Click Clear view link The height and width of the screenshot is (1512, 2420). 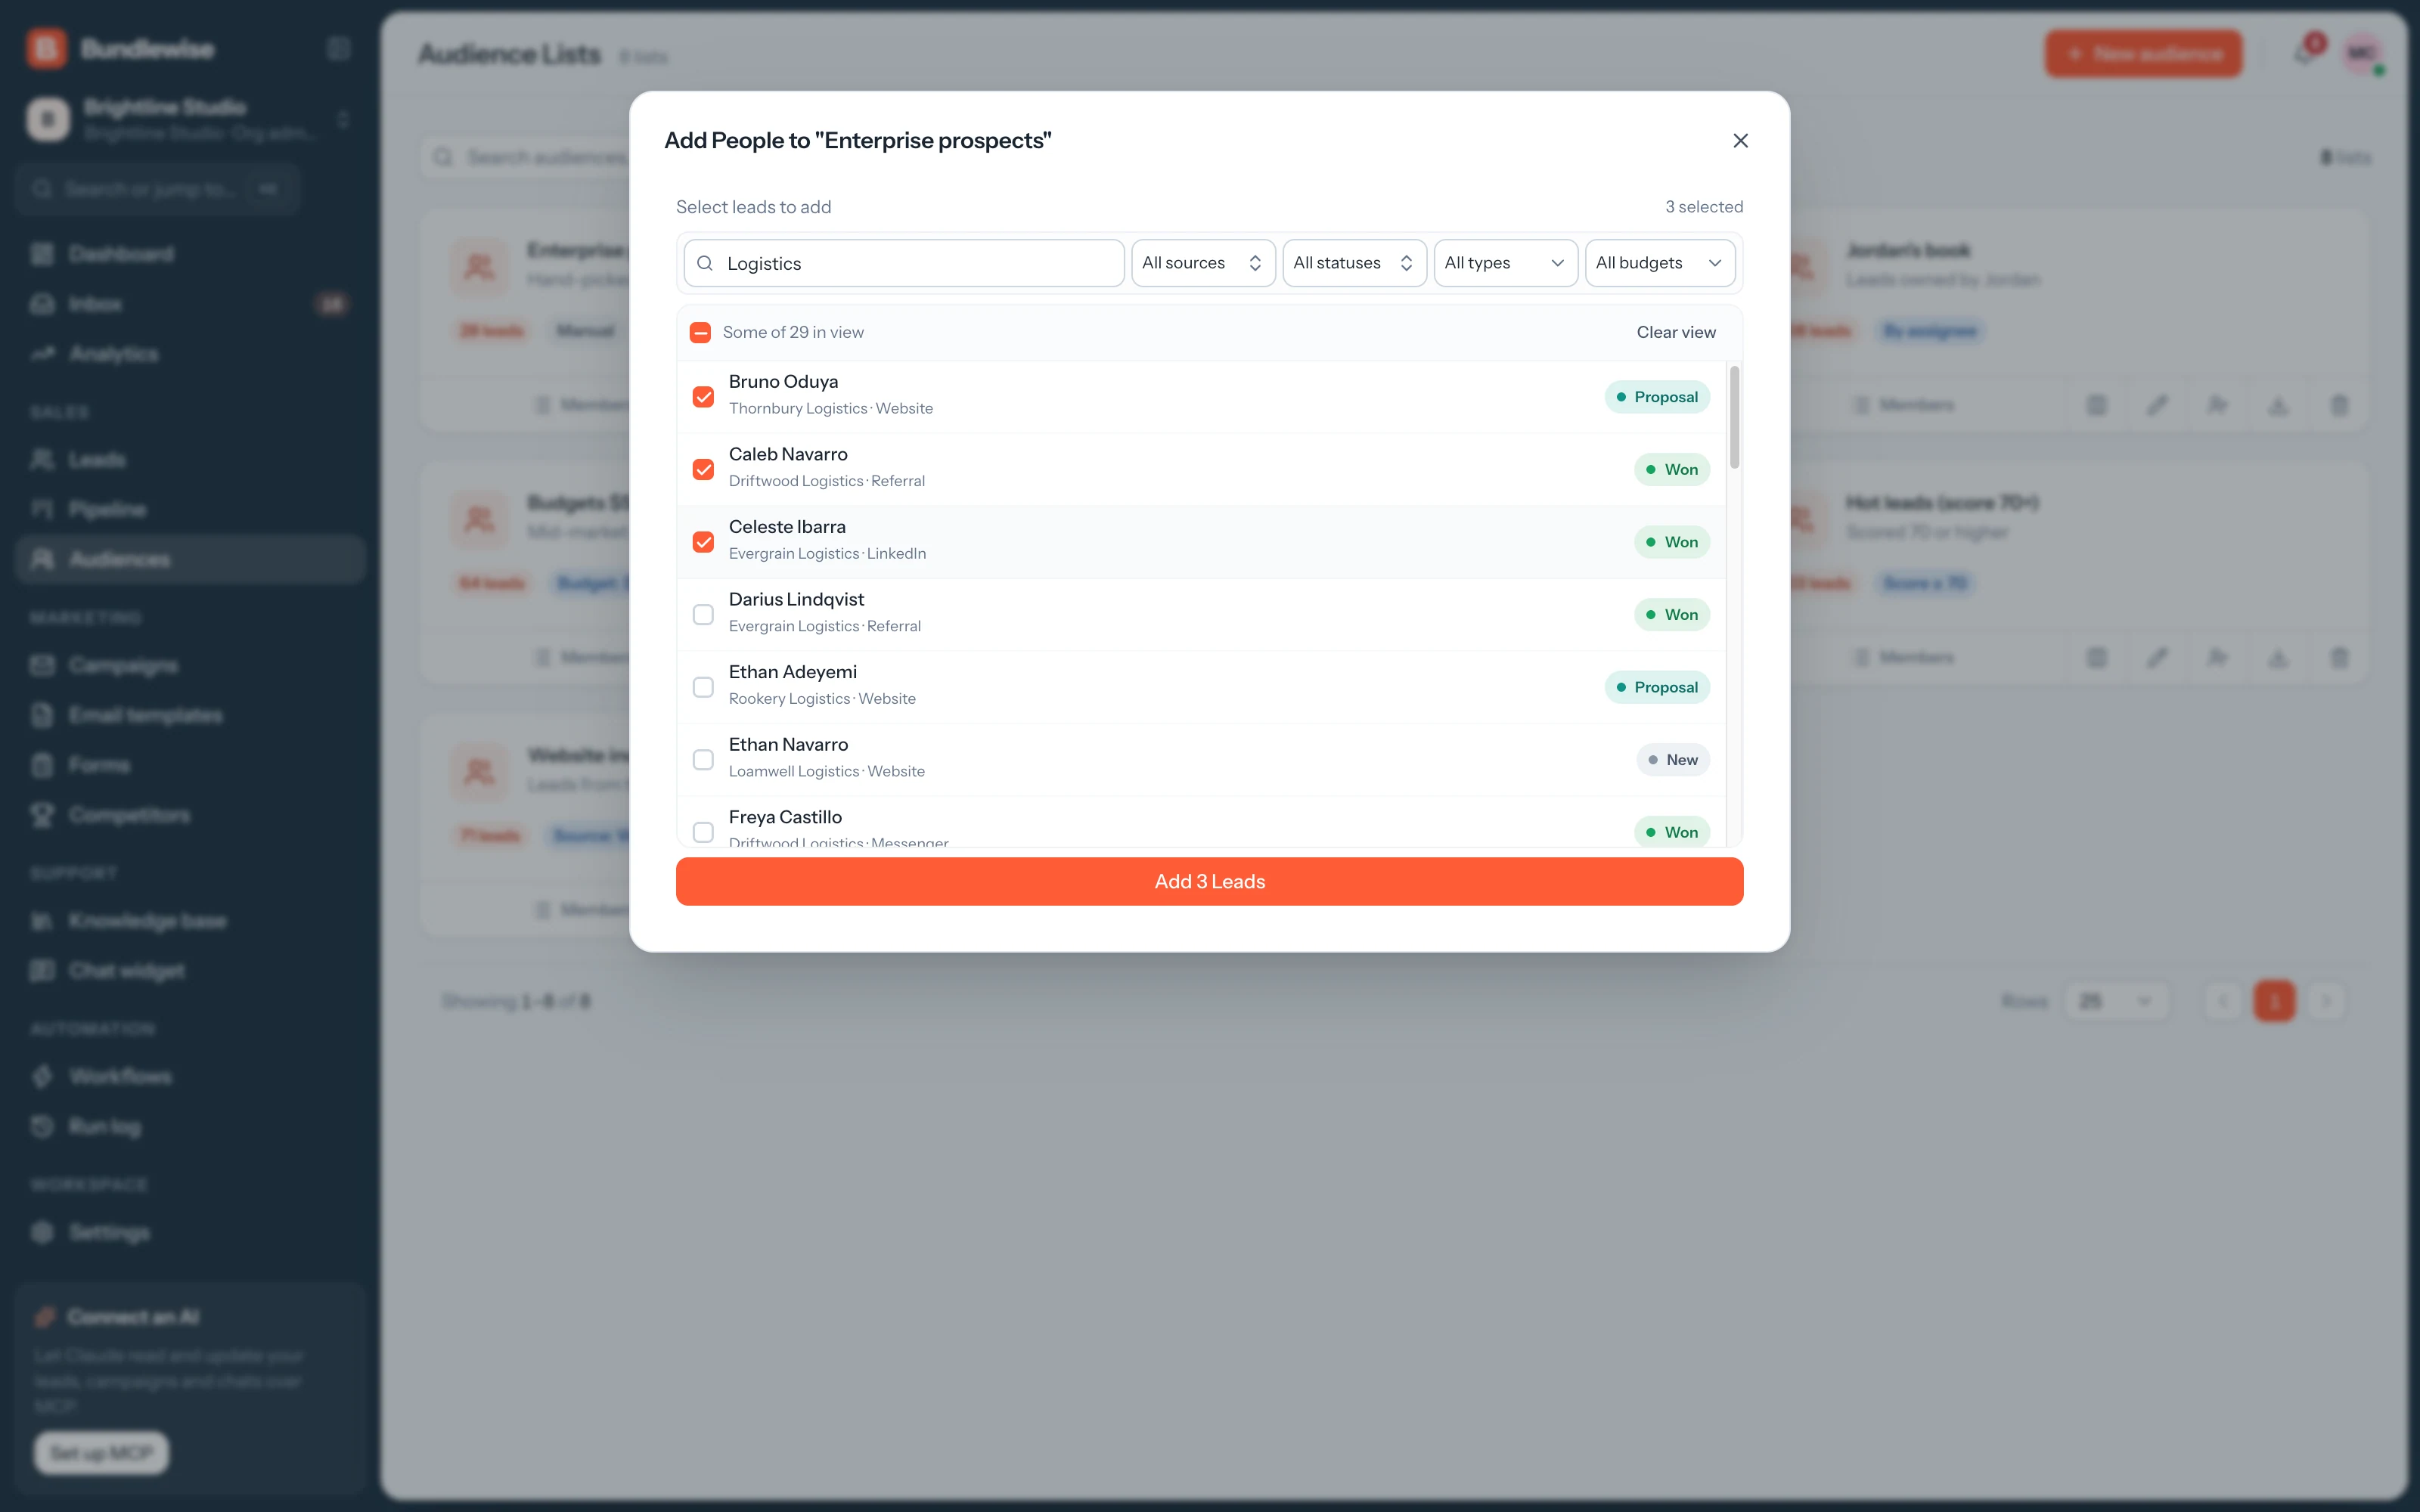pyautogui.click(x=1676, y=332)
